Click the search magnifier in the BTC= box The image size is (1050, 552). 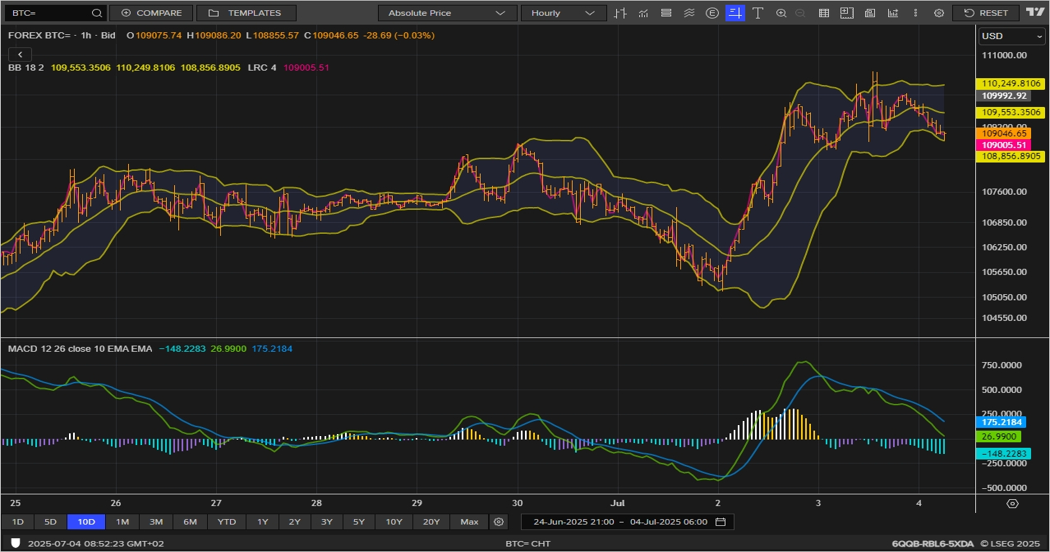tap(97, 13)
